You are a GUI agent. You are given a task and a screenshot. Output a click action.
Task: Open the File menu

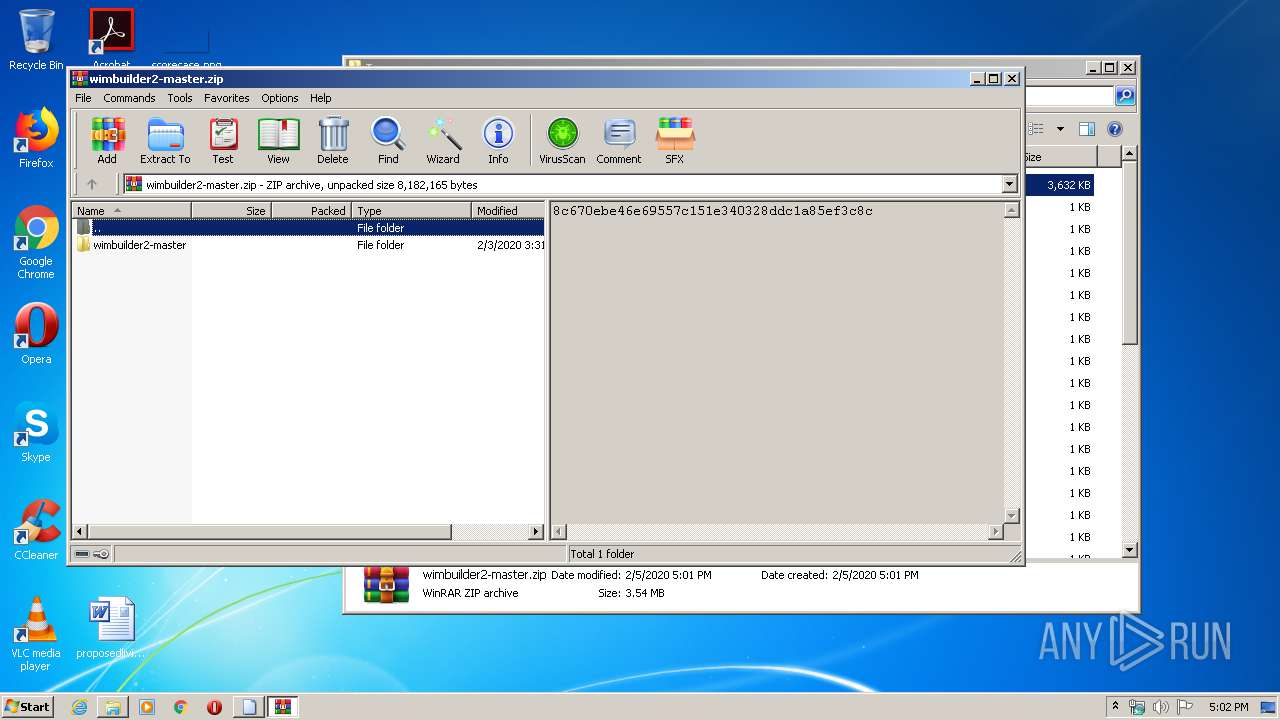pos(83,98)
